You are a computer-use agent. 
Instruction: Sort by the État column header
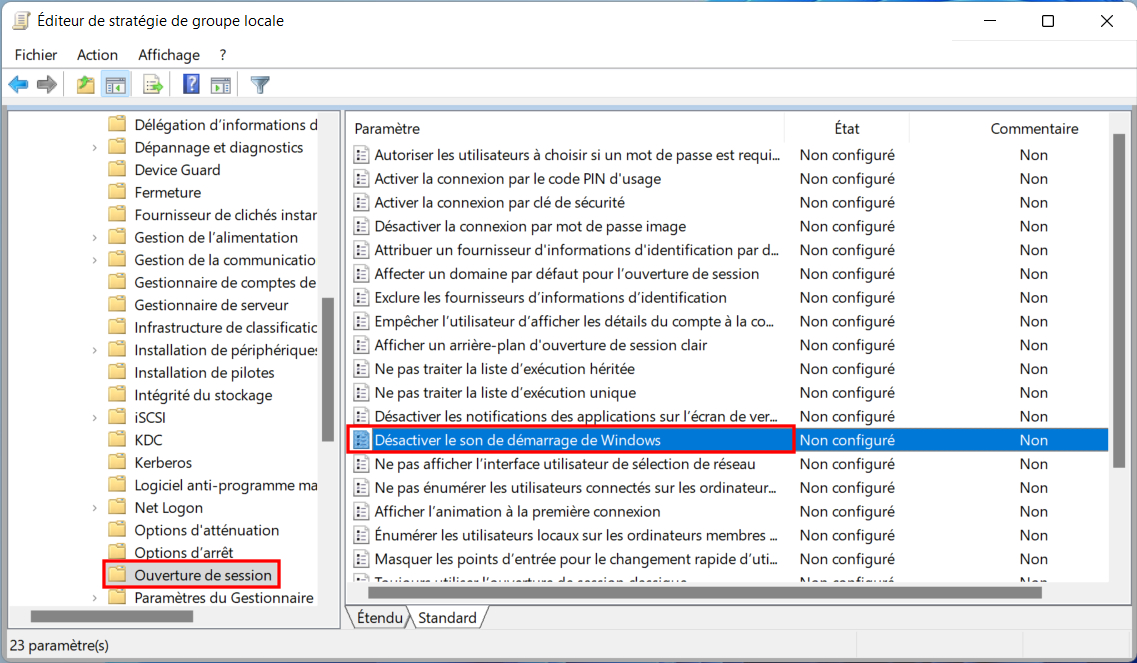(846, 128)
